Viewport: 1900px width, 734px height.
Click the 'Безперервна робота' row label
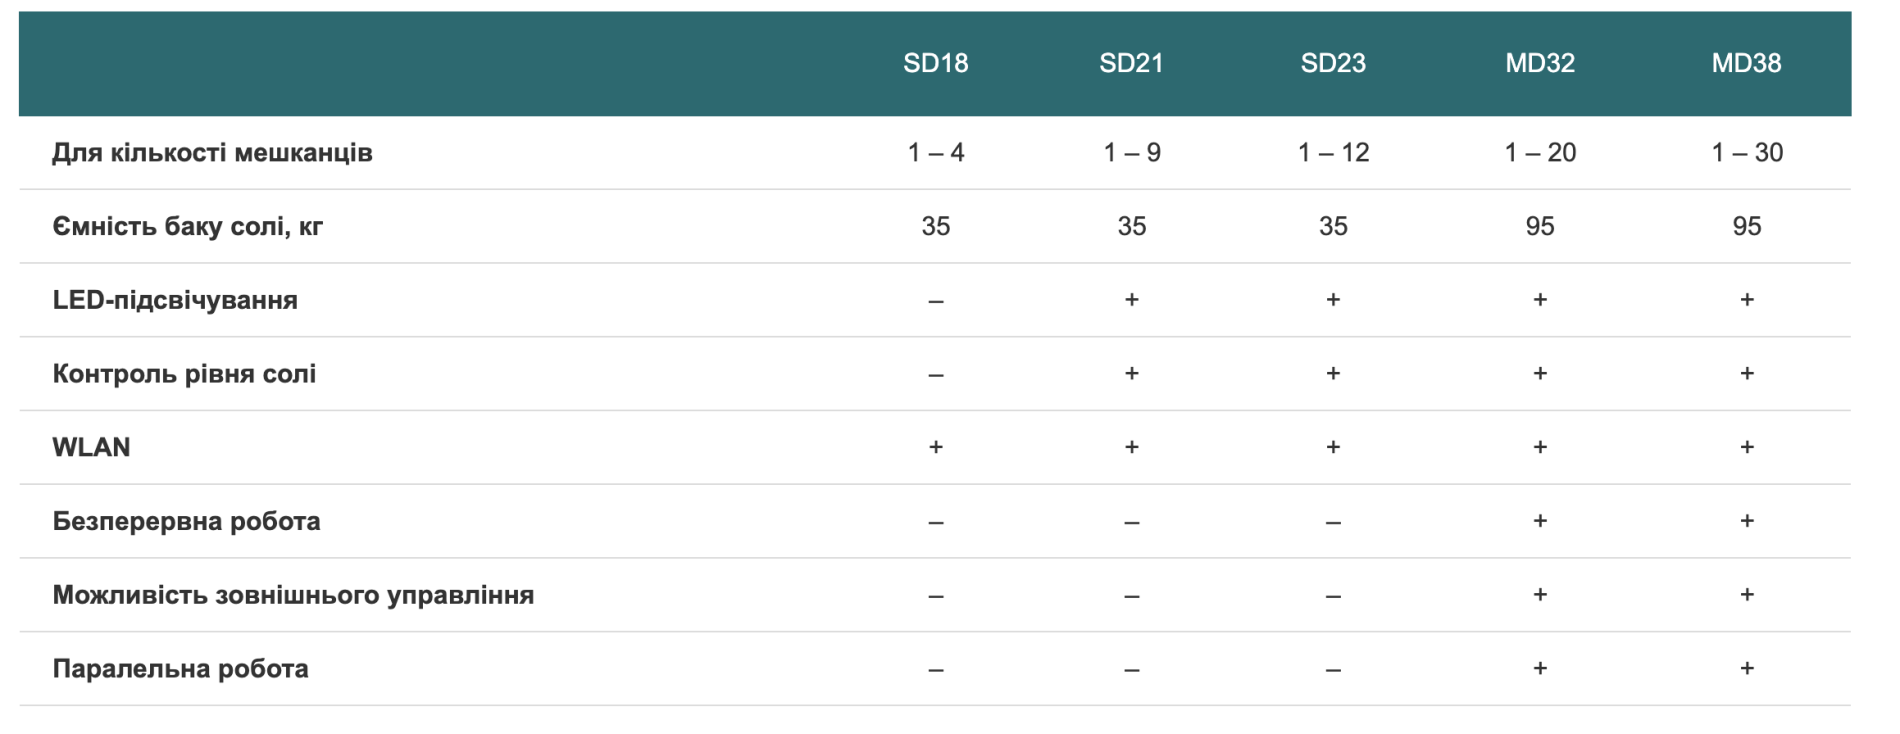point(186,521)
